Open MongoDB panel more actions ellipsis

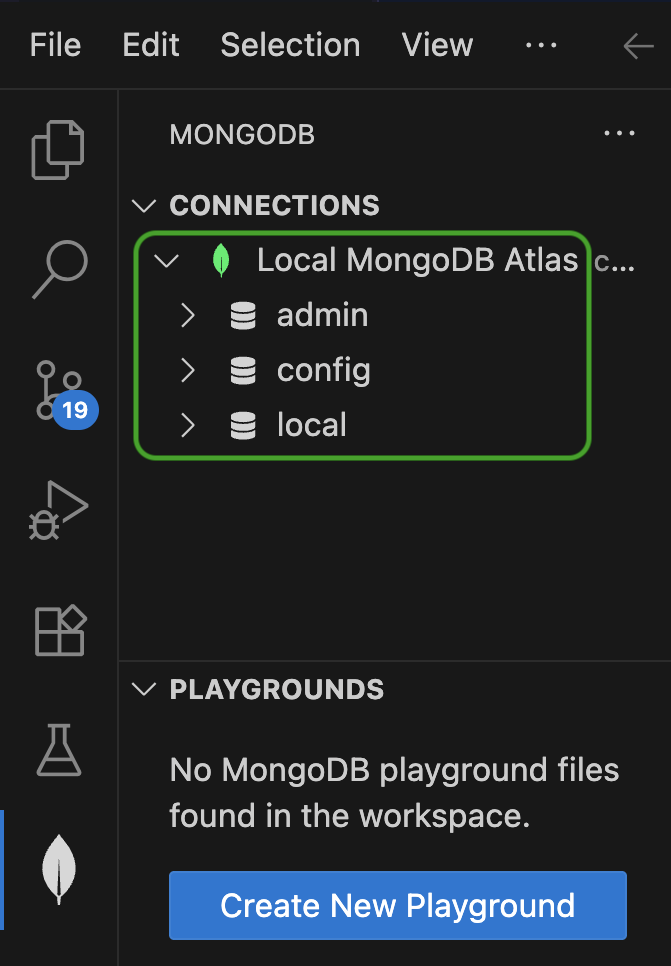click(619, 134)
